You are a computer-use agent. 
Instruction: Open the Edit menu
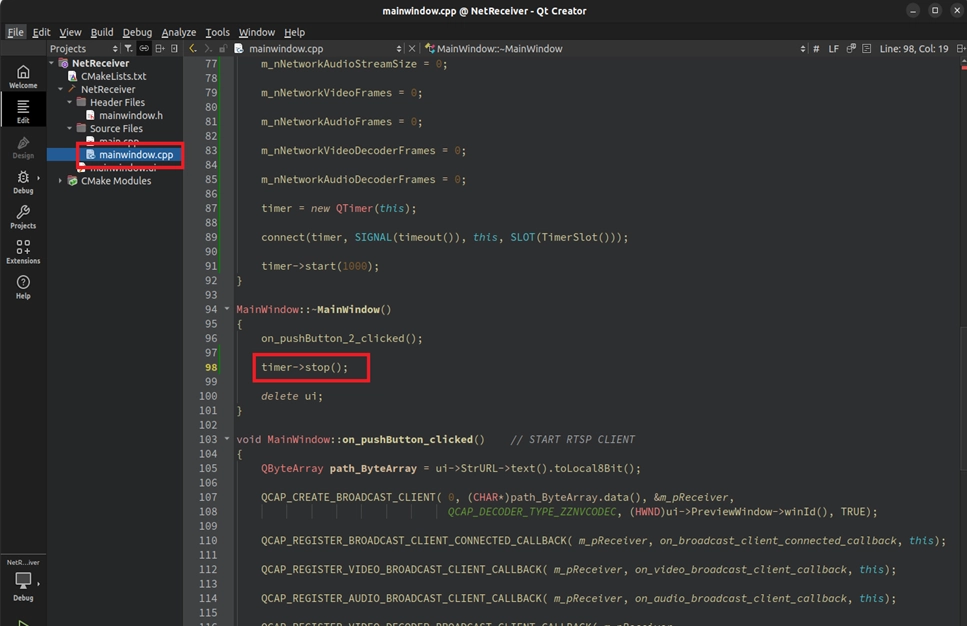(x=41, y=32)
